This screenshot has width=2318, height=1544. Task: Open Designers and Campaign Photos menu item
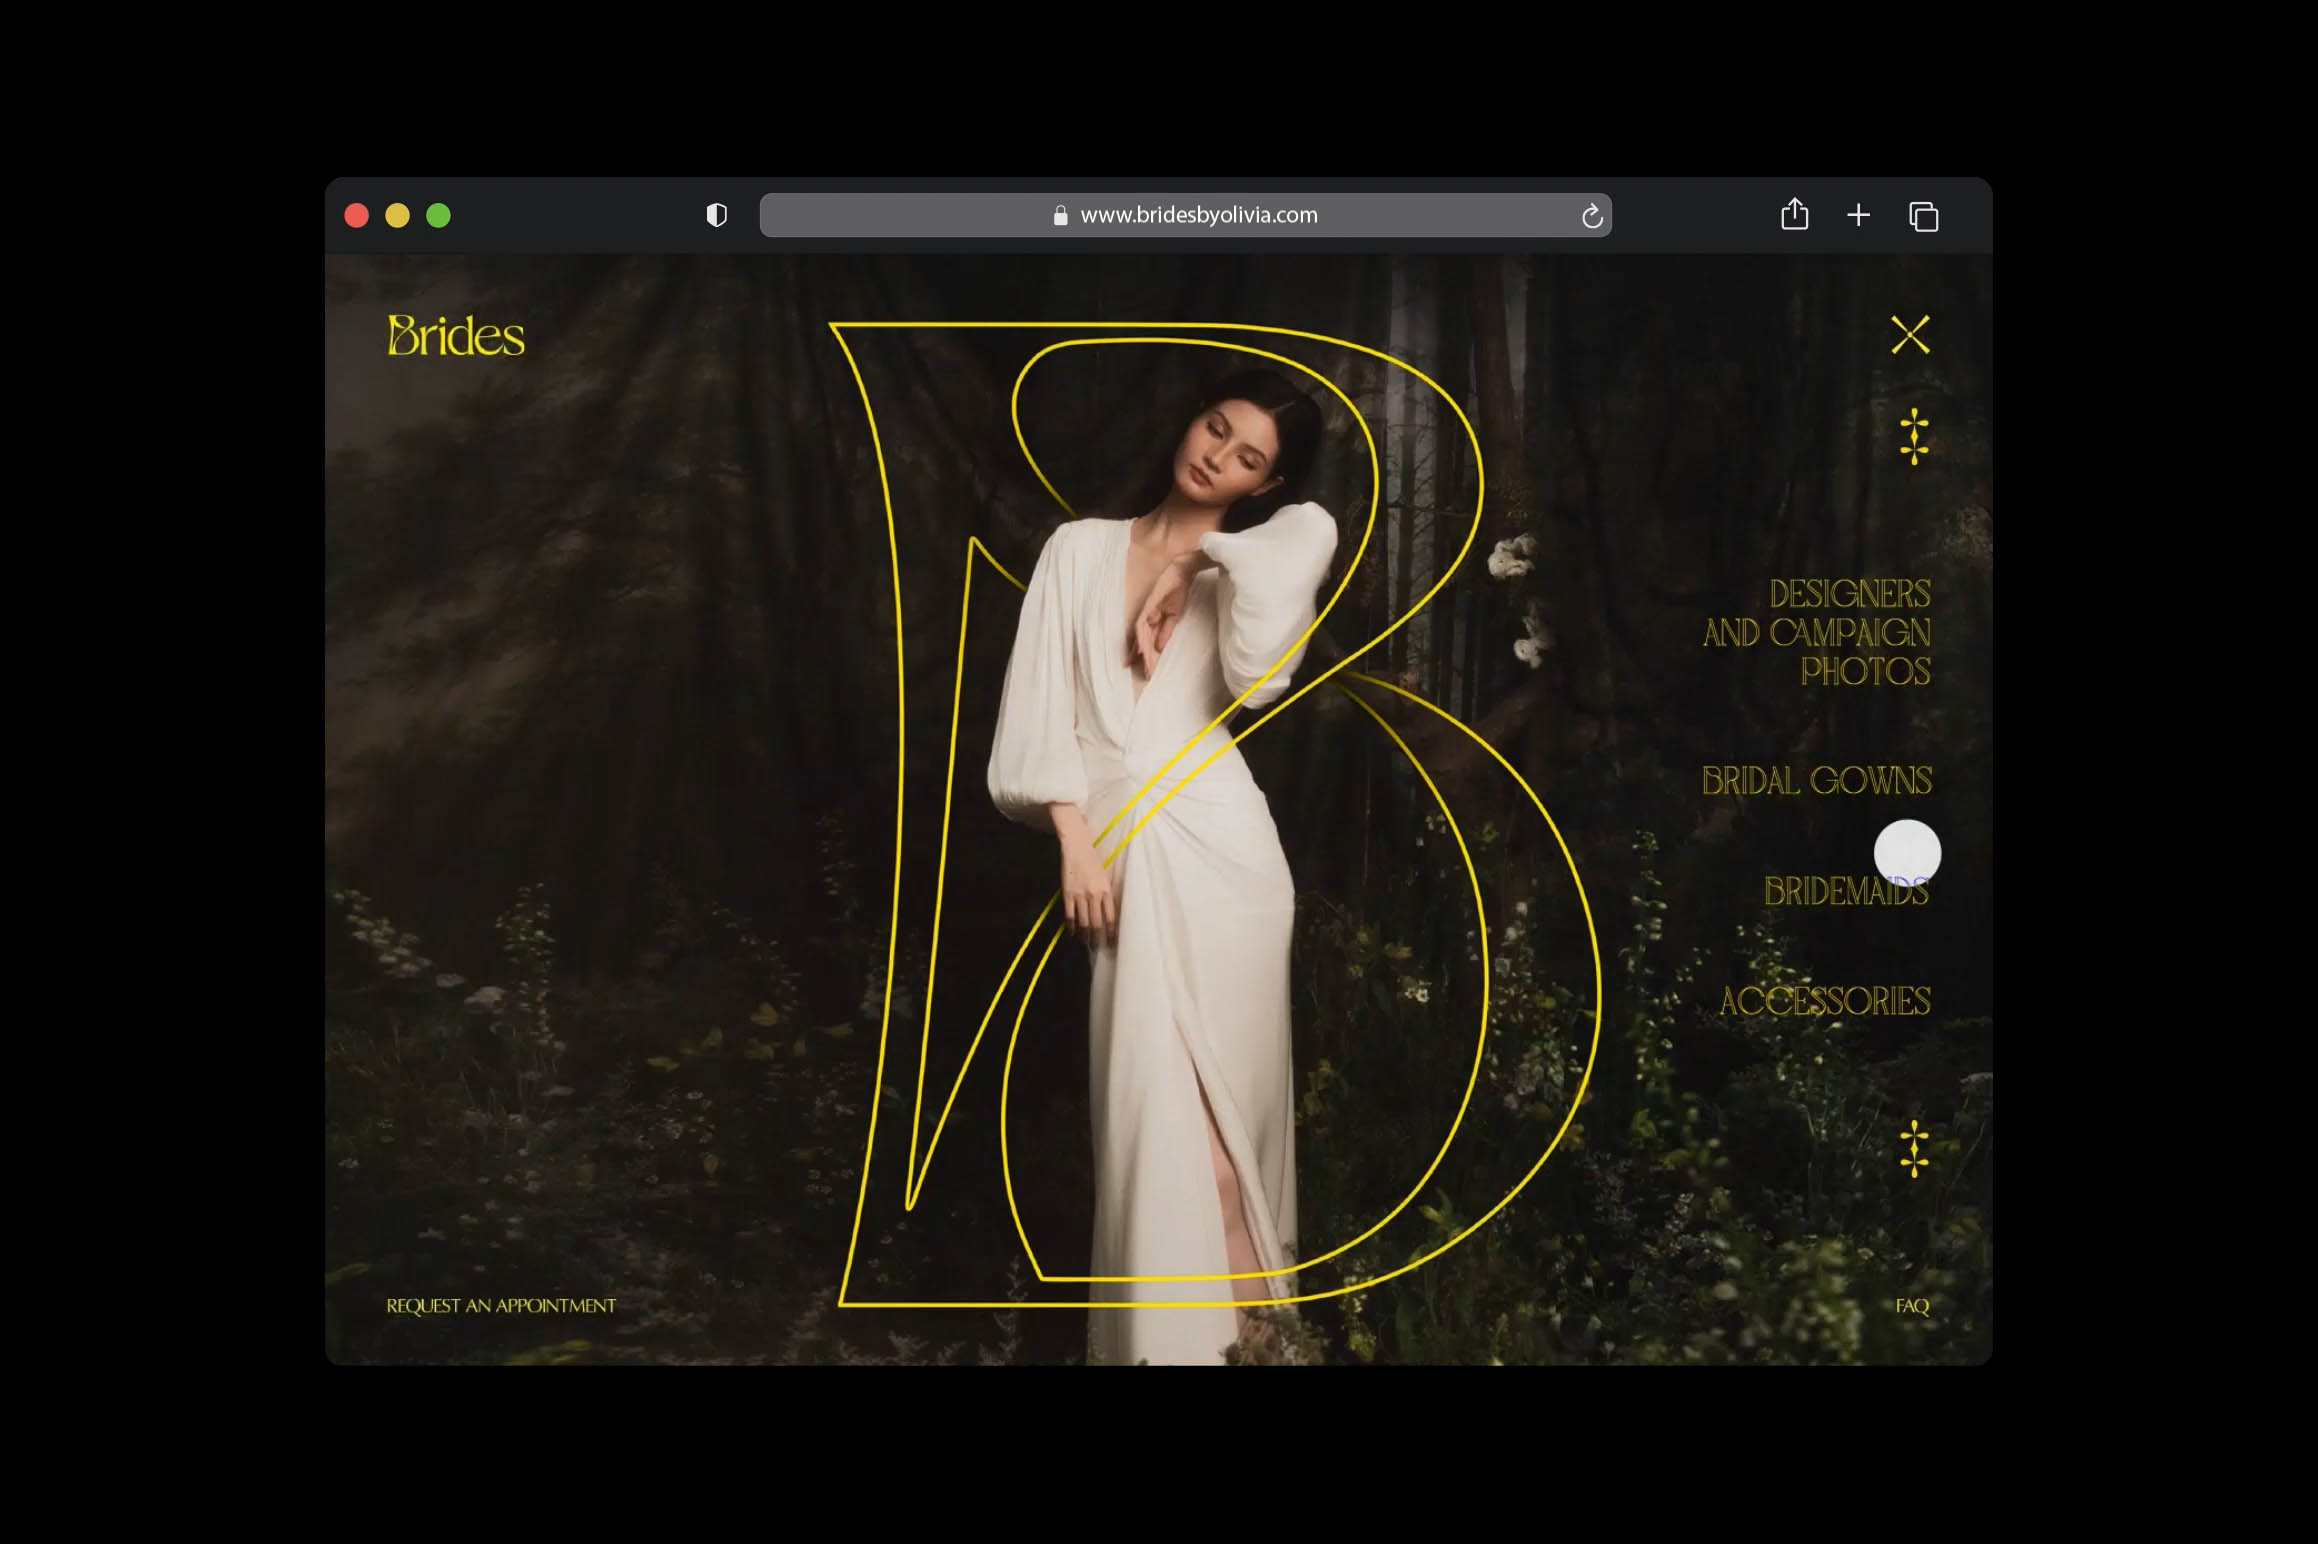[1817, 632]
